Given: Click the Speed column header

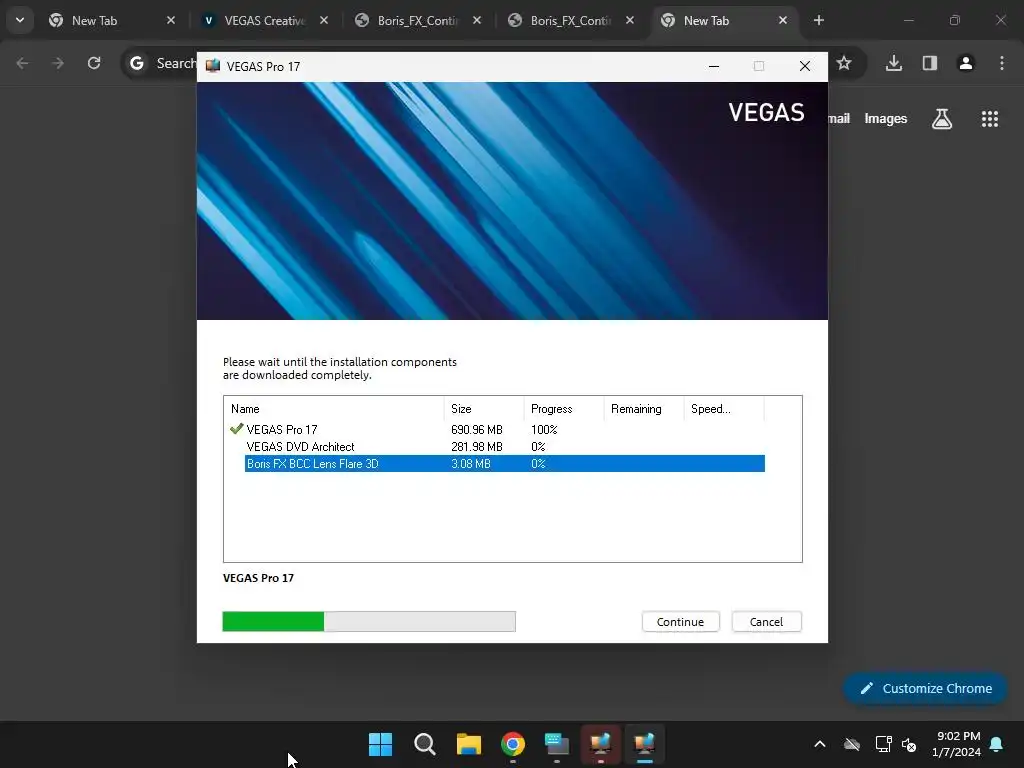Looking at the screenshot, I should (x=724, y=409).
